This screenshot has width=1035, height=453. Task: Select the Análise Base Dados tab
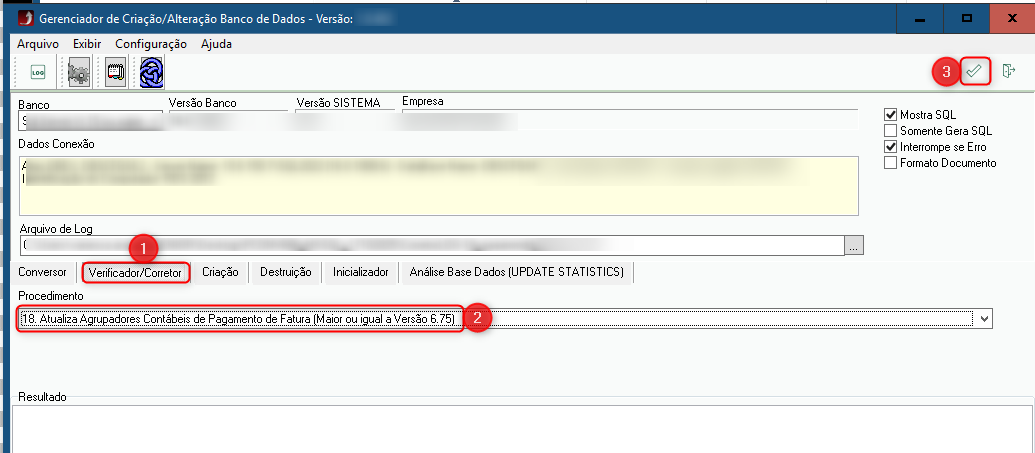click(516, 272)
